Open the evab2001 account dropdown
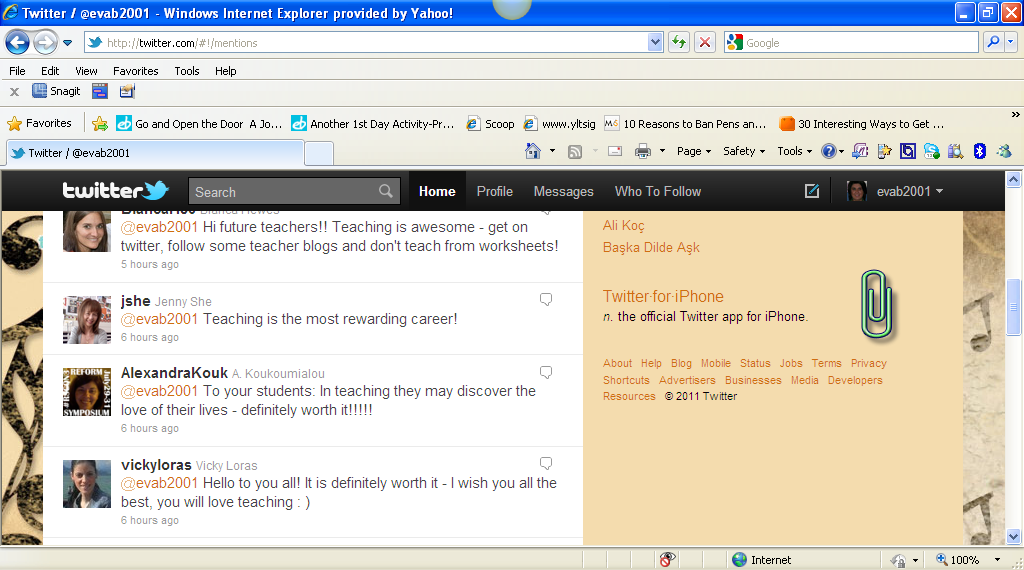This screenshot has height=570, width=1024. point(895,191)
